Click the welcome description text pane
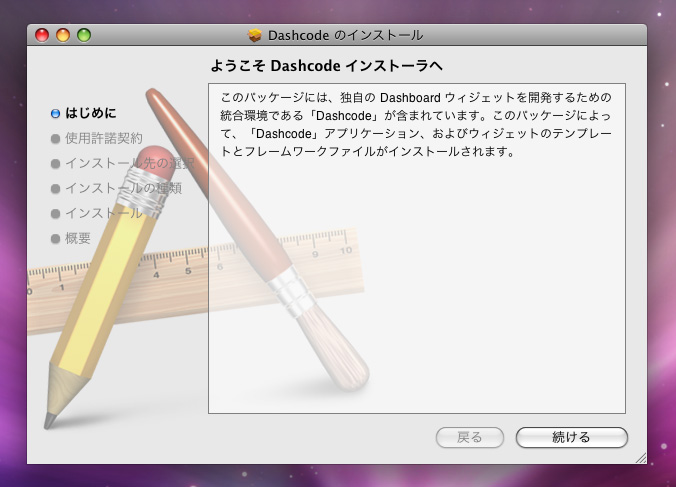This screenshot has height=487, width=676. pos(417,249)
